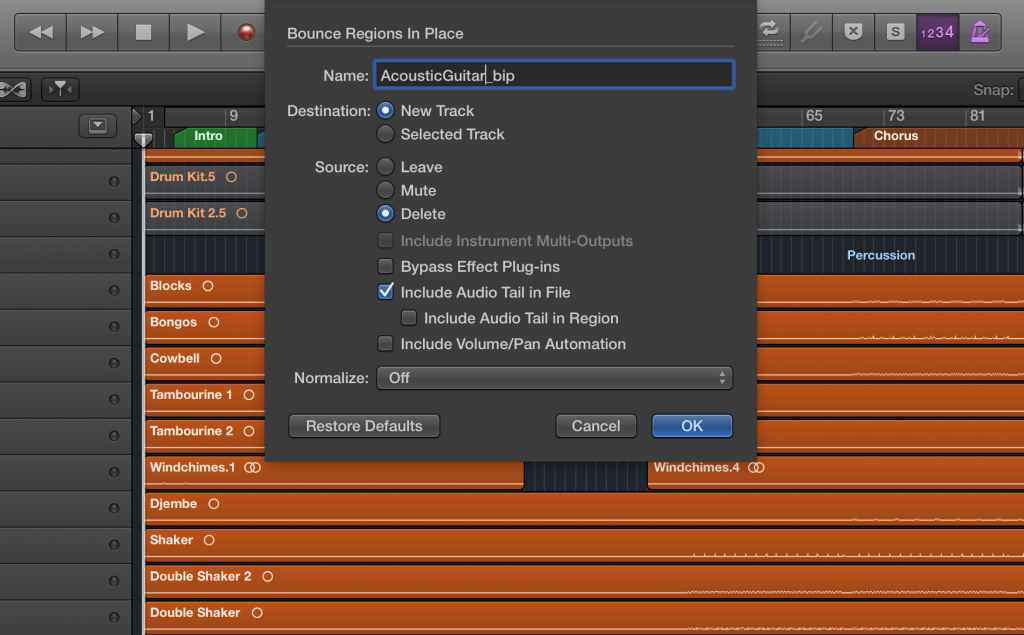Click the mono circle icon on Bongos region
1024x635 pixels.
(x=214, y=323)
